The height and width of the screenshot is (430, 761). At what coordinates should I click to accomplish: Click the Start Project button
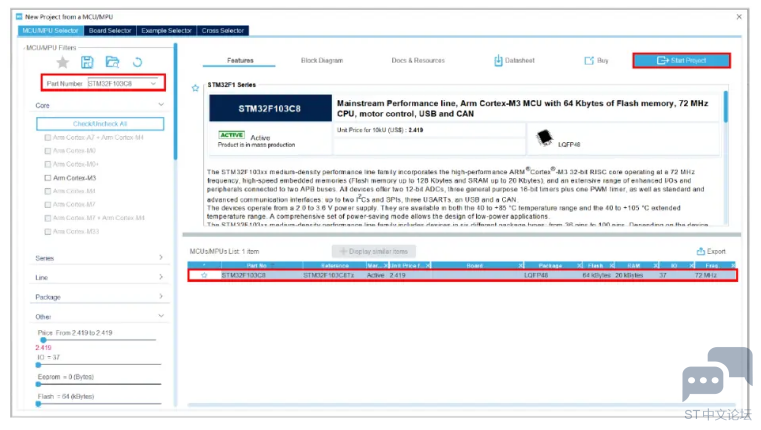(x=681, y=61)
